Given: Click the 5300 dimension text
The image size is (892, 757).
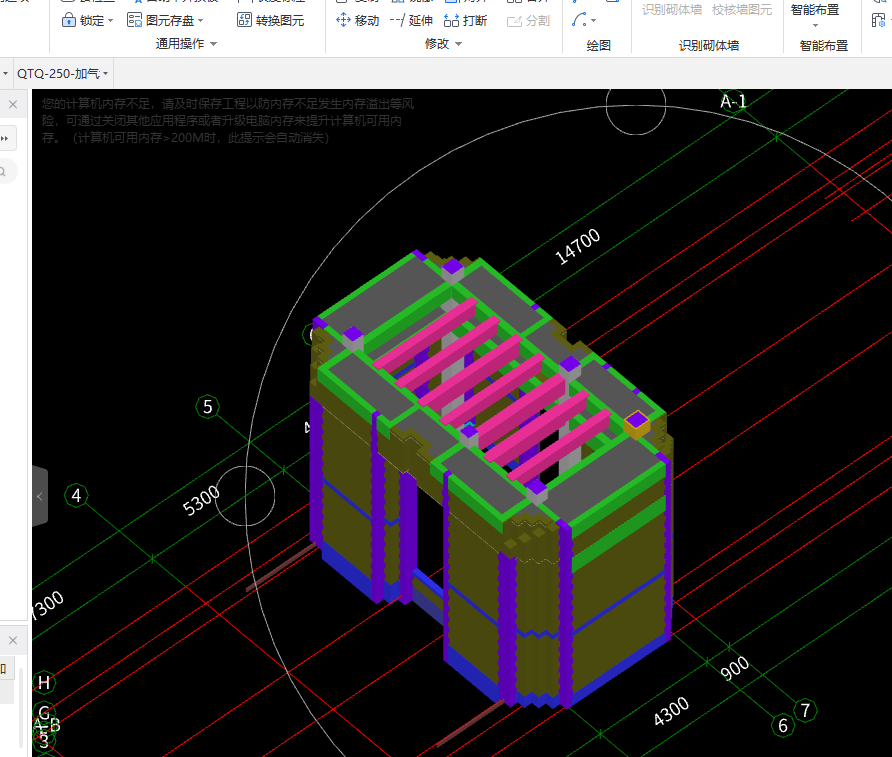Looking at the screenshot, I should [x=201, y=500].
